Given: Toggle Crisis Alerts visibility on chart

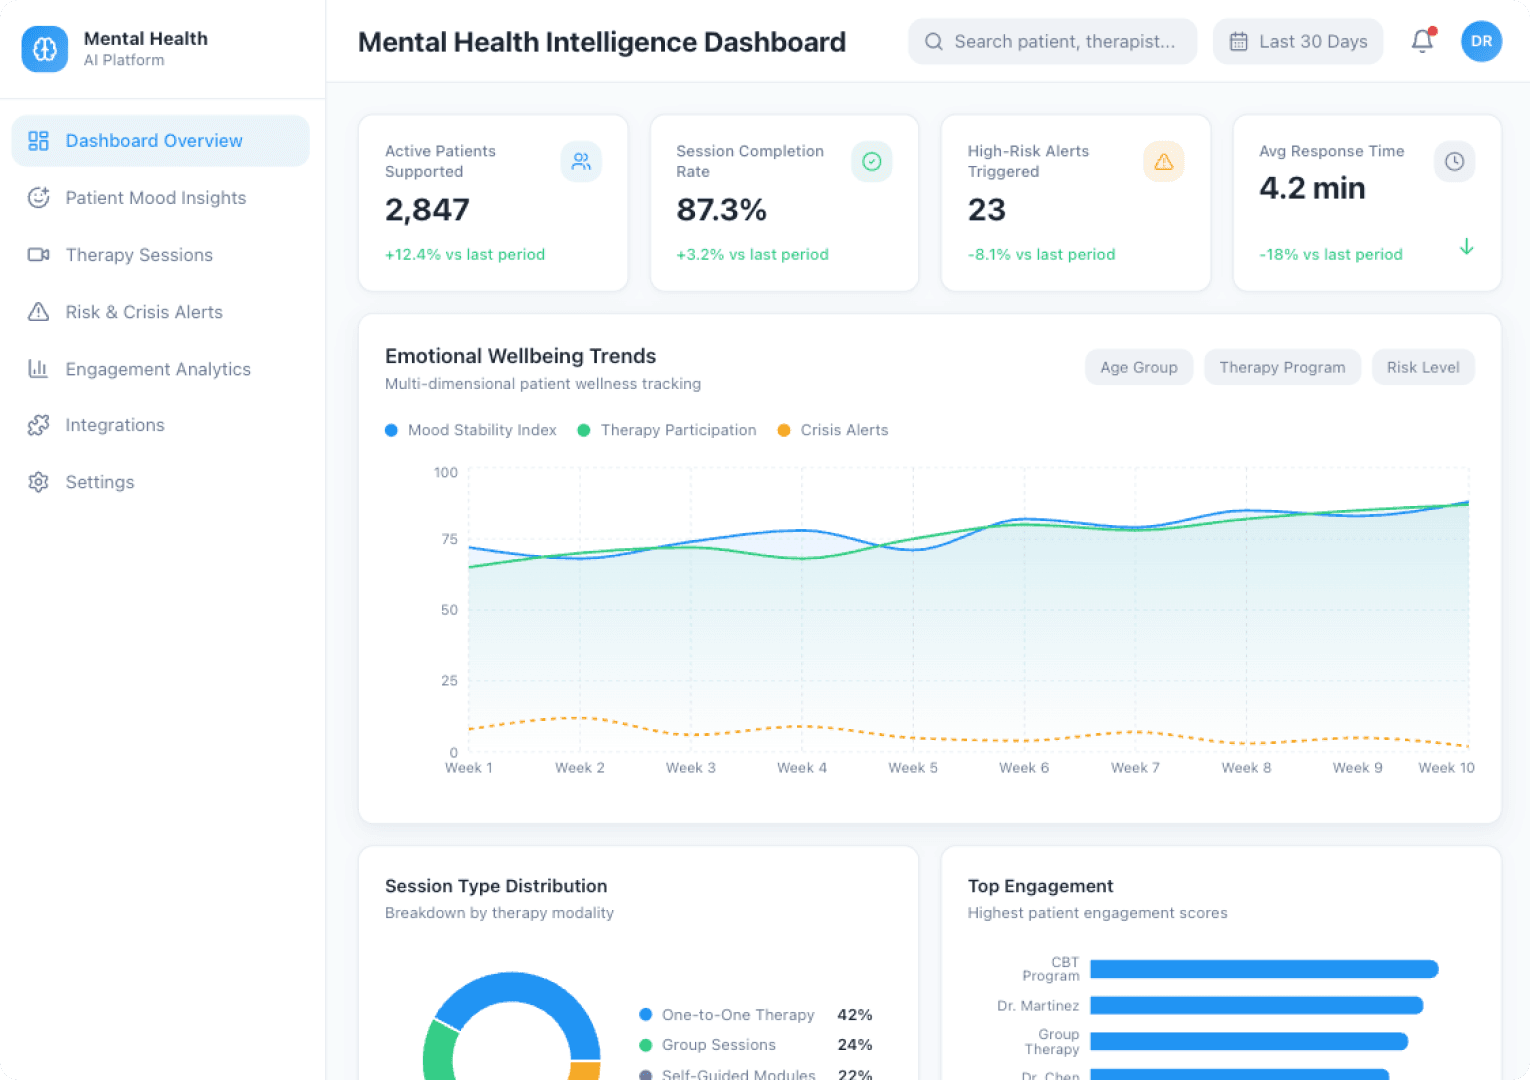Looking at the screenshot, I should pyautogui.click(x=832, y=430).
